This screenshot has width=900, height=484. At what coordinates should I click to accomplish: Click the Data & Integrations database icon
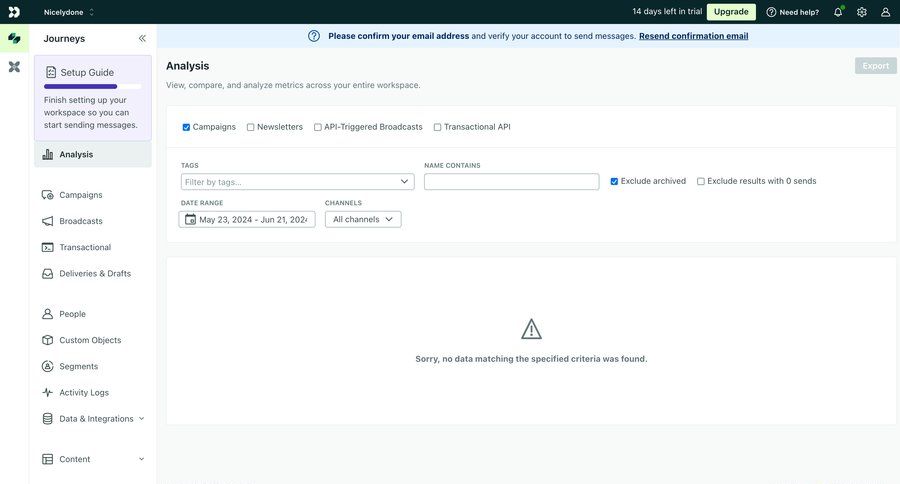click(48, 419)
